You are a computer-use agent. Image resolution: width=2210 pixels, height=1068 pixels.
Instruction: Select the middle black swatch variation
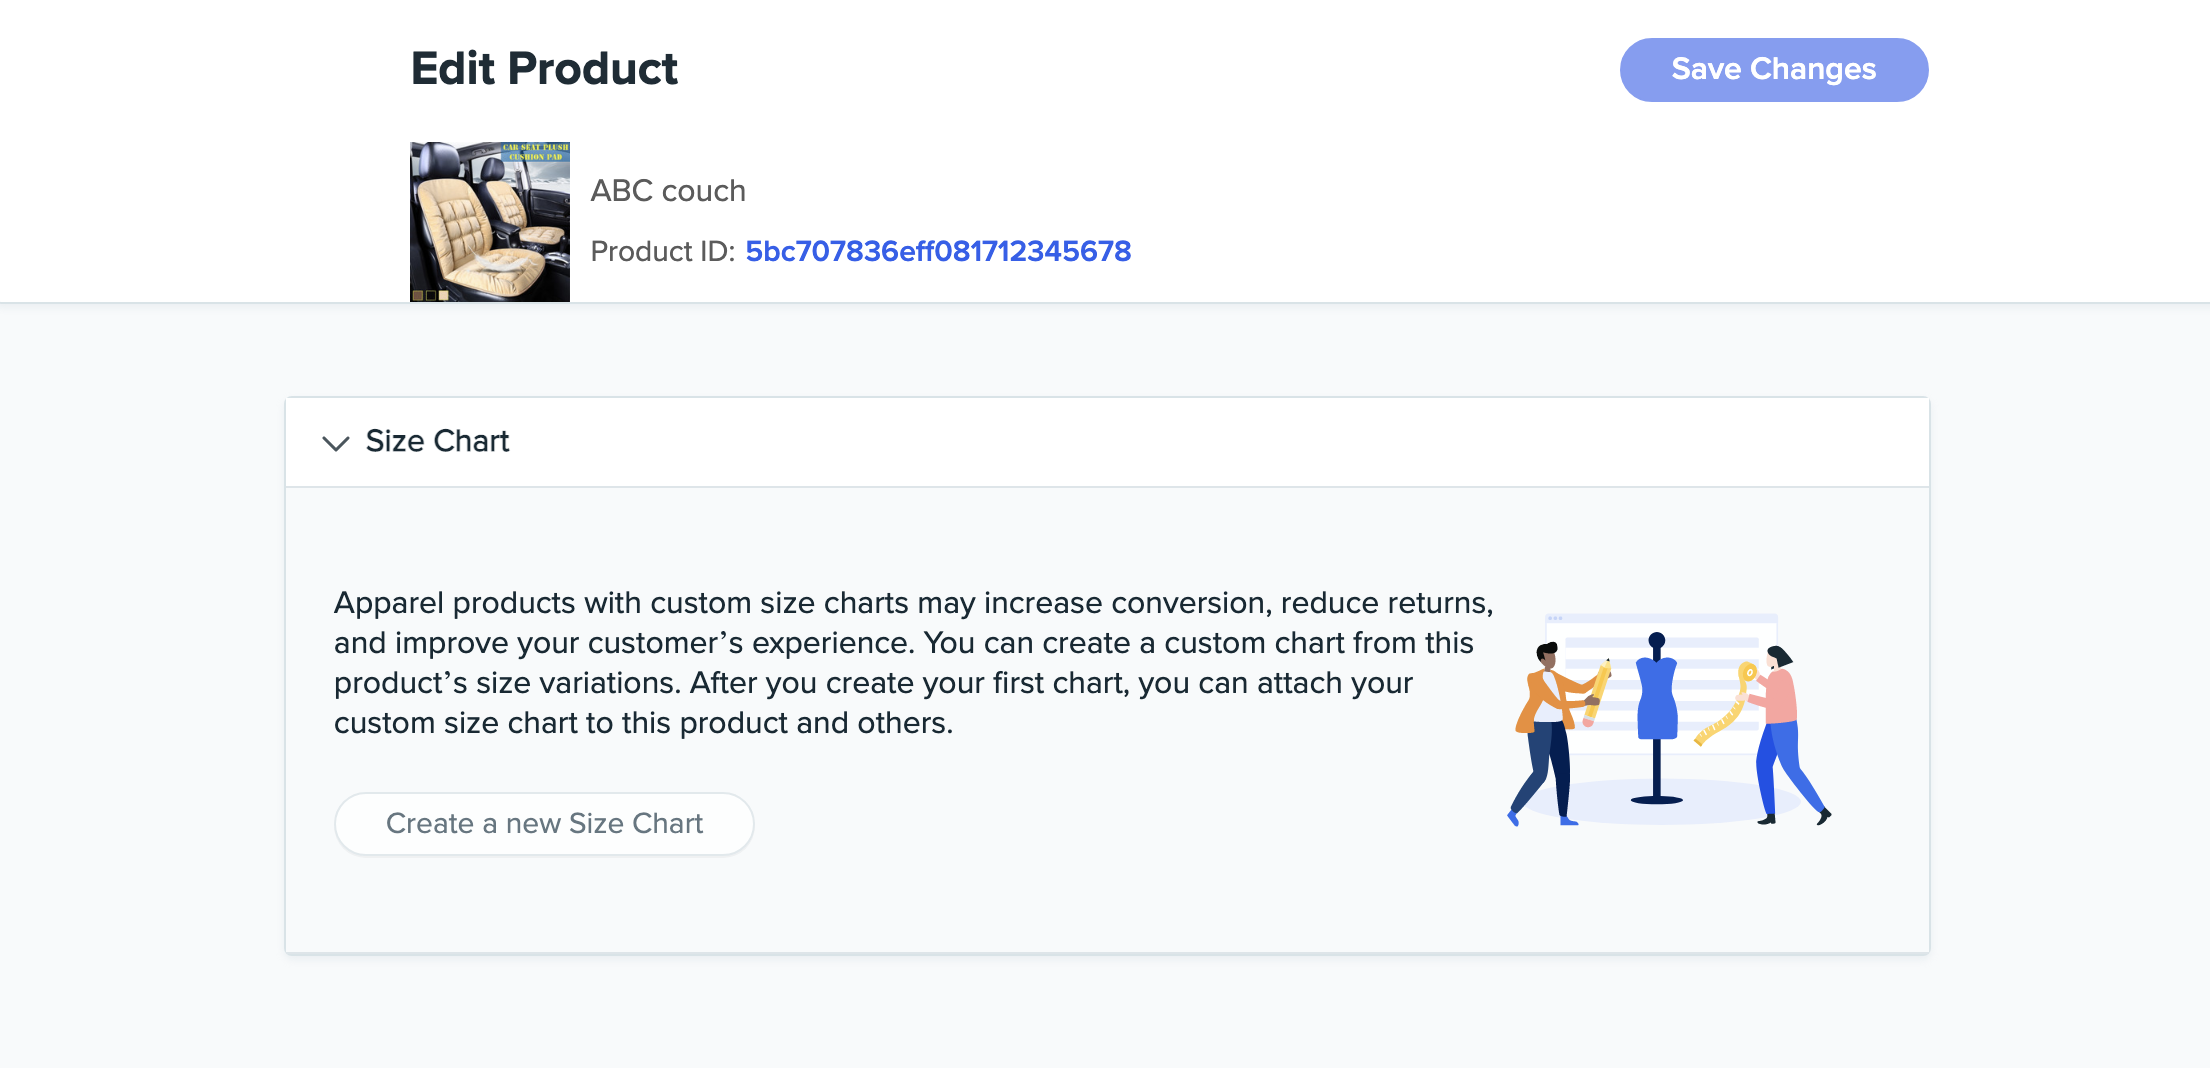431,294
